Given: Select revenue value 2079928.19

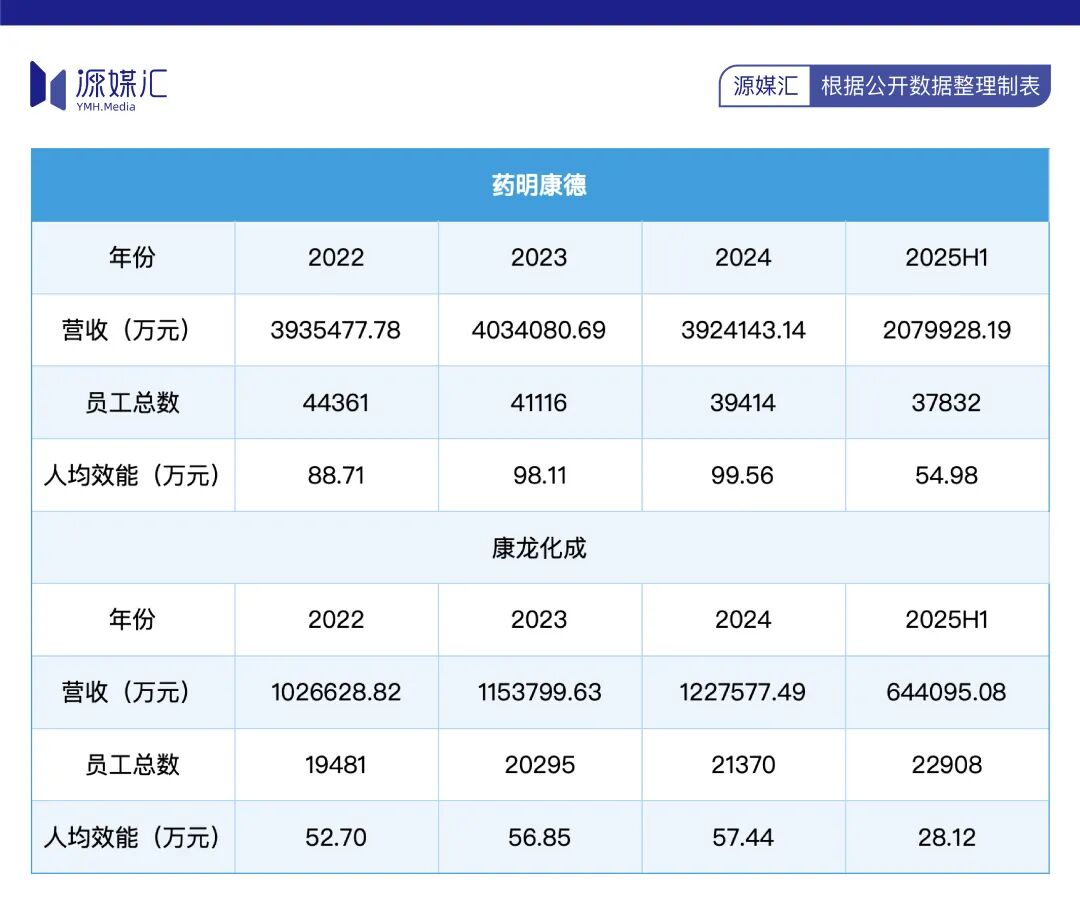Looking at the screenshot, I should [947, 330].
